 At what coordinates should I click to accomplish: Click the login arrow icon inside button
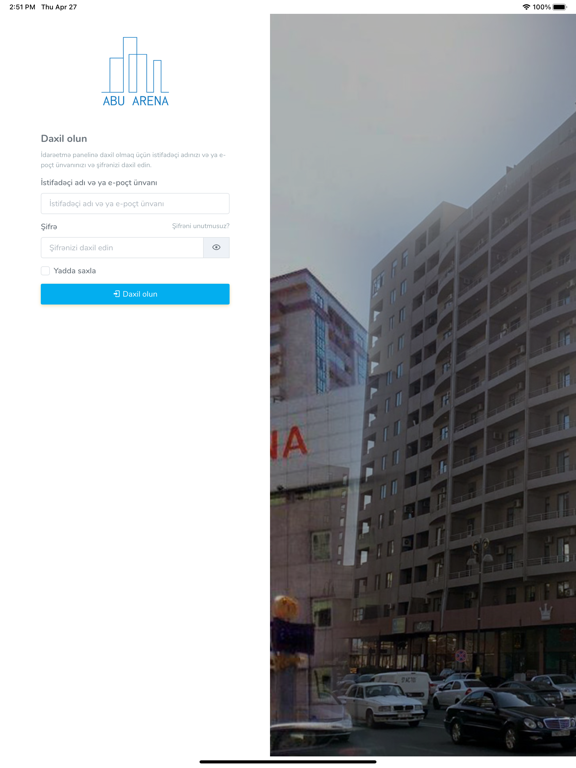coord(117,294)
